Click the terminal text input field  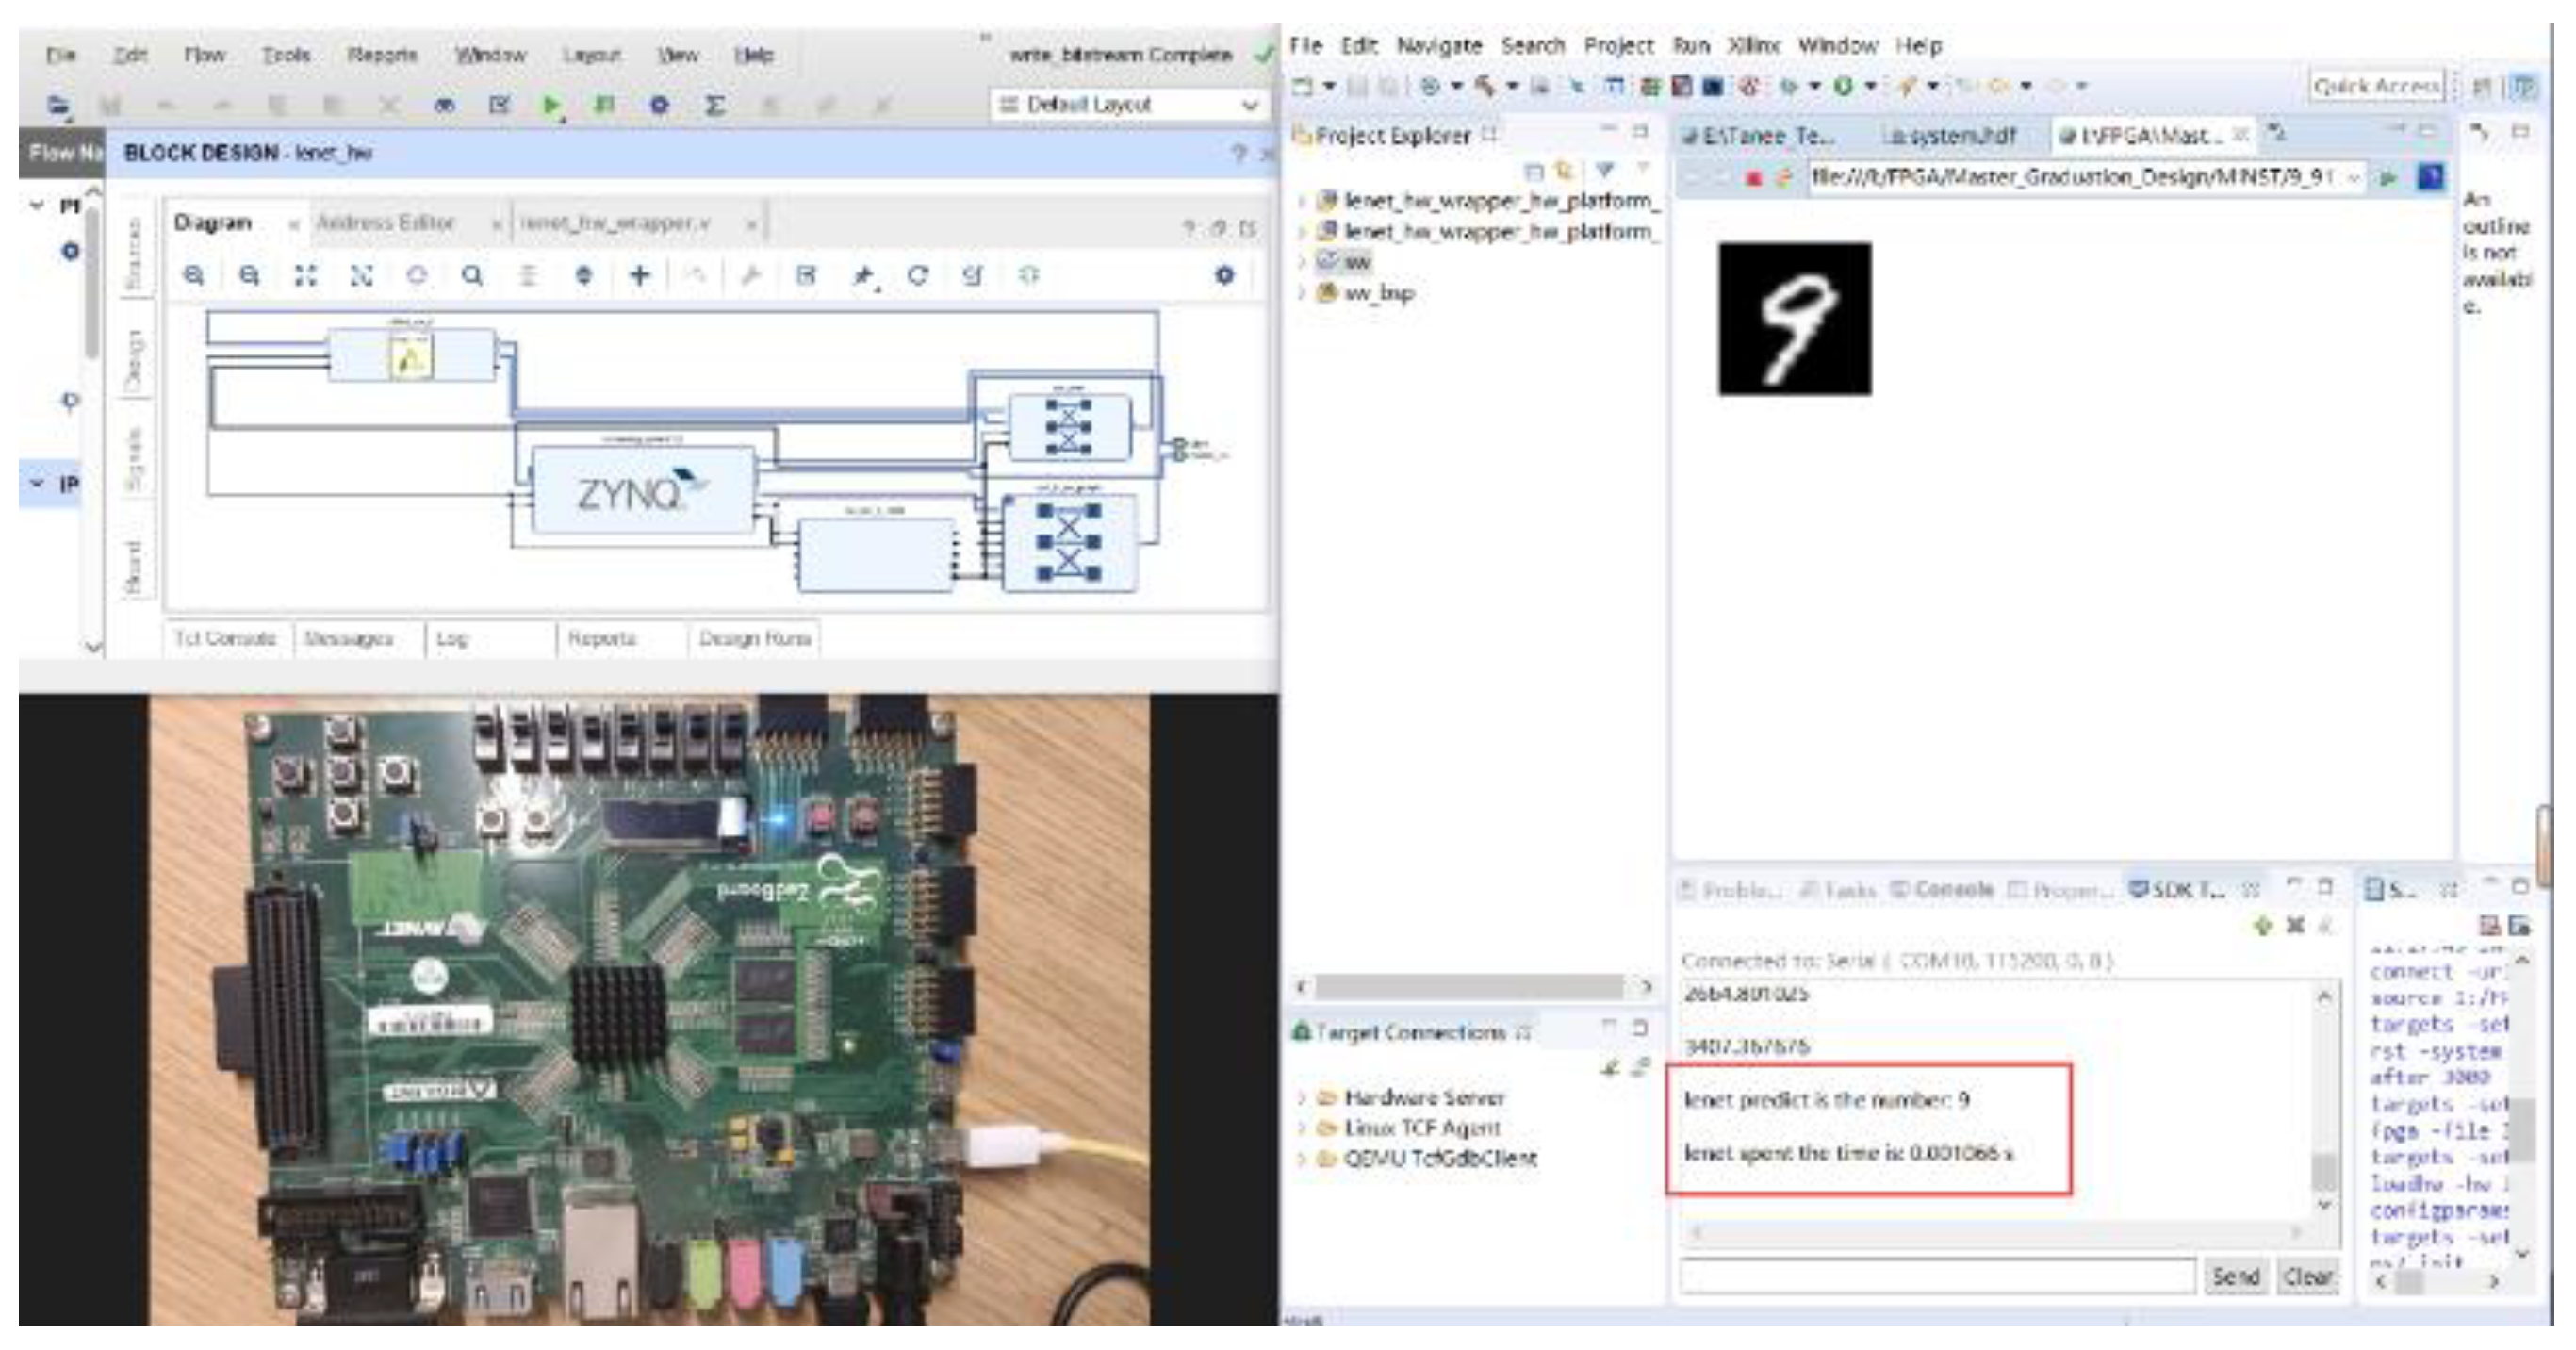pos(1936,1276)
